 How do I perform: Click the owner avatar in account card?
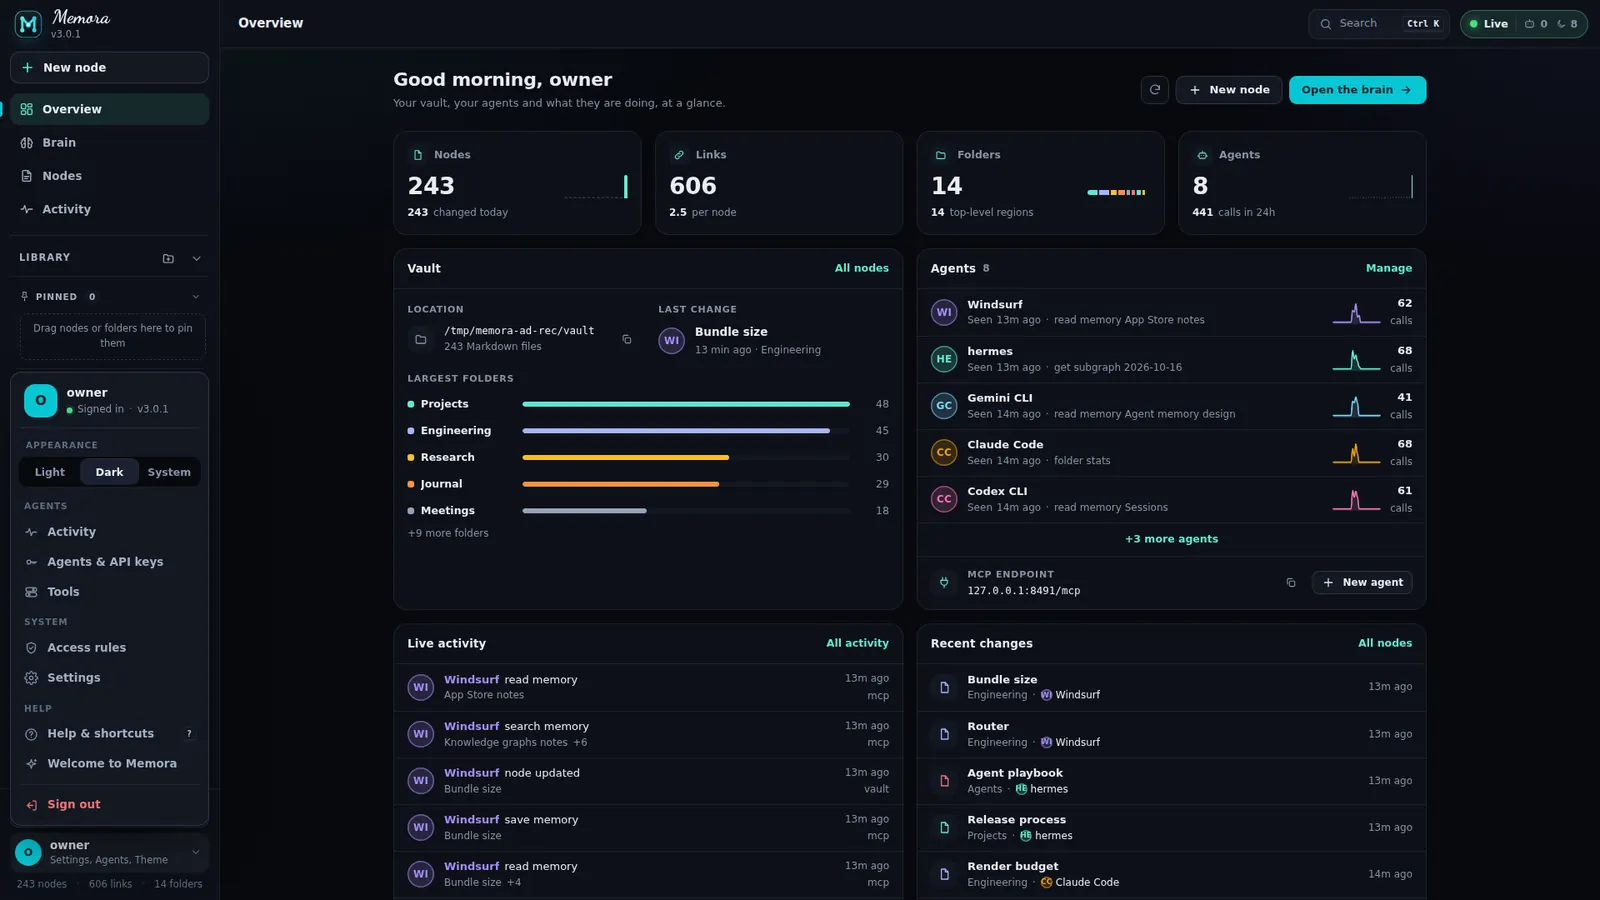41,400
